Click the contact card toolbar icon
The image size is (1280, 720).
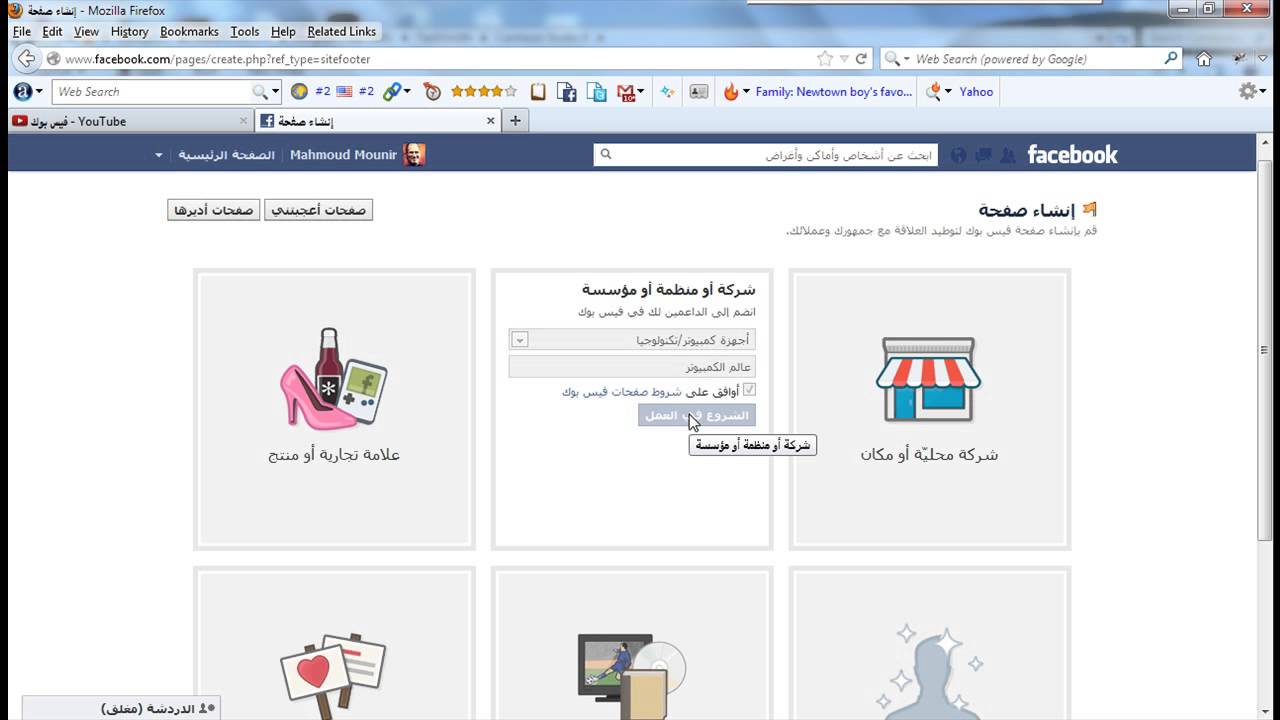point(699,91)
